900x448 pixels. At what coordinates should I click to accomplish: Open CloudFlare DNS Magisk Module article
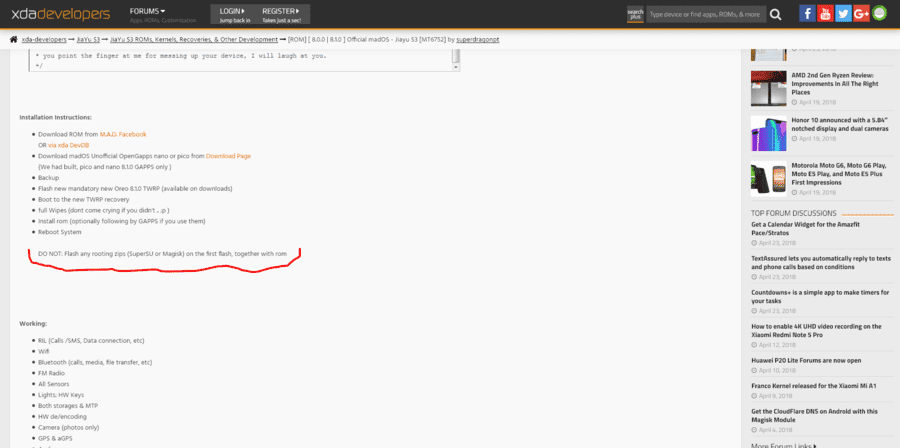point(814,415)
